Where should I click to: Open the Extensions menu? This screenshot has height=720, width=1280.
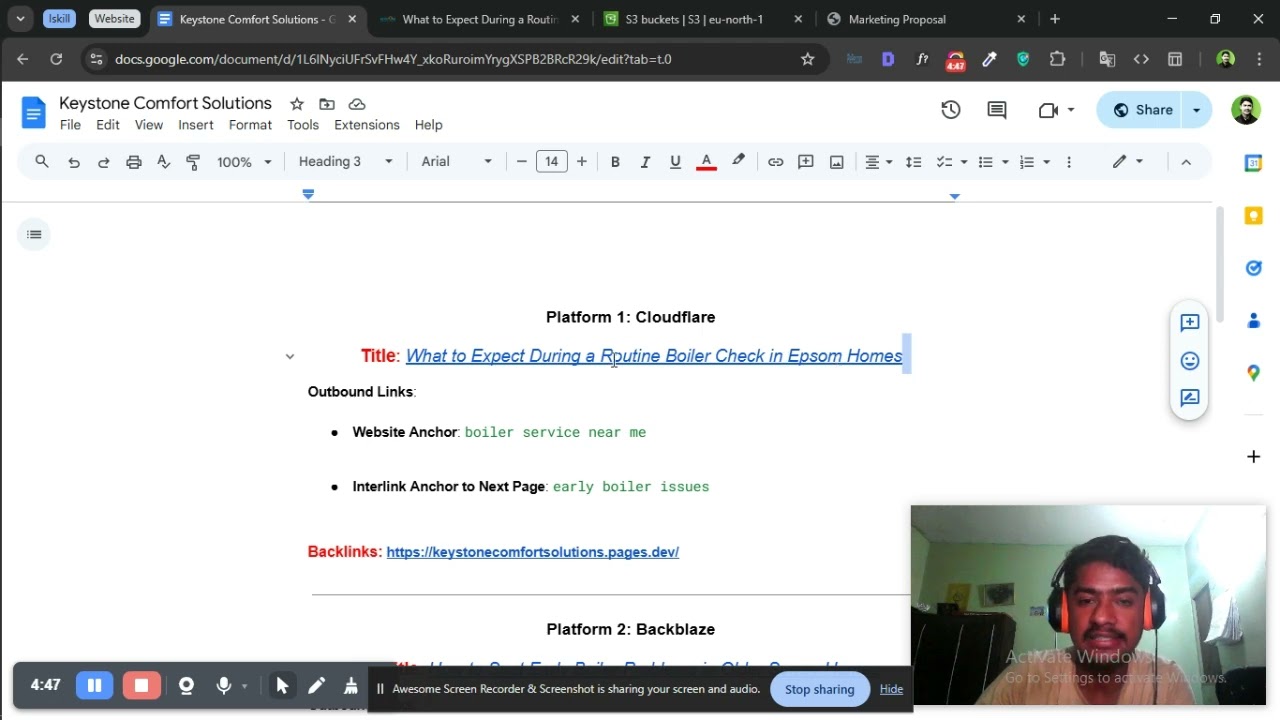pyautogui.click(x=367, y=125)
